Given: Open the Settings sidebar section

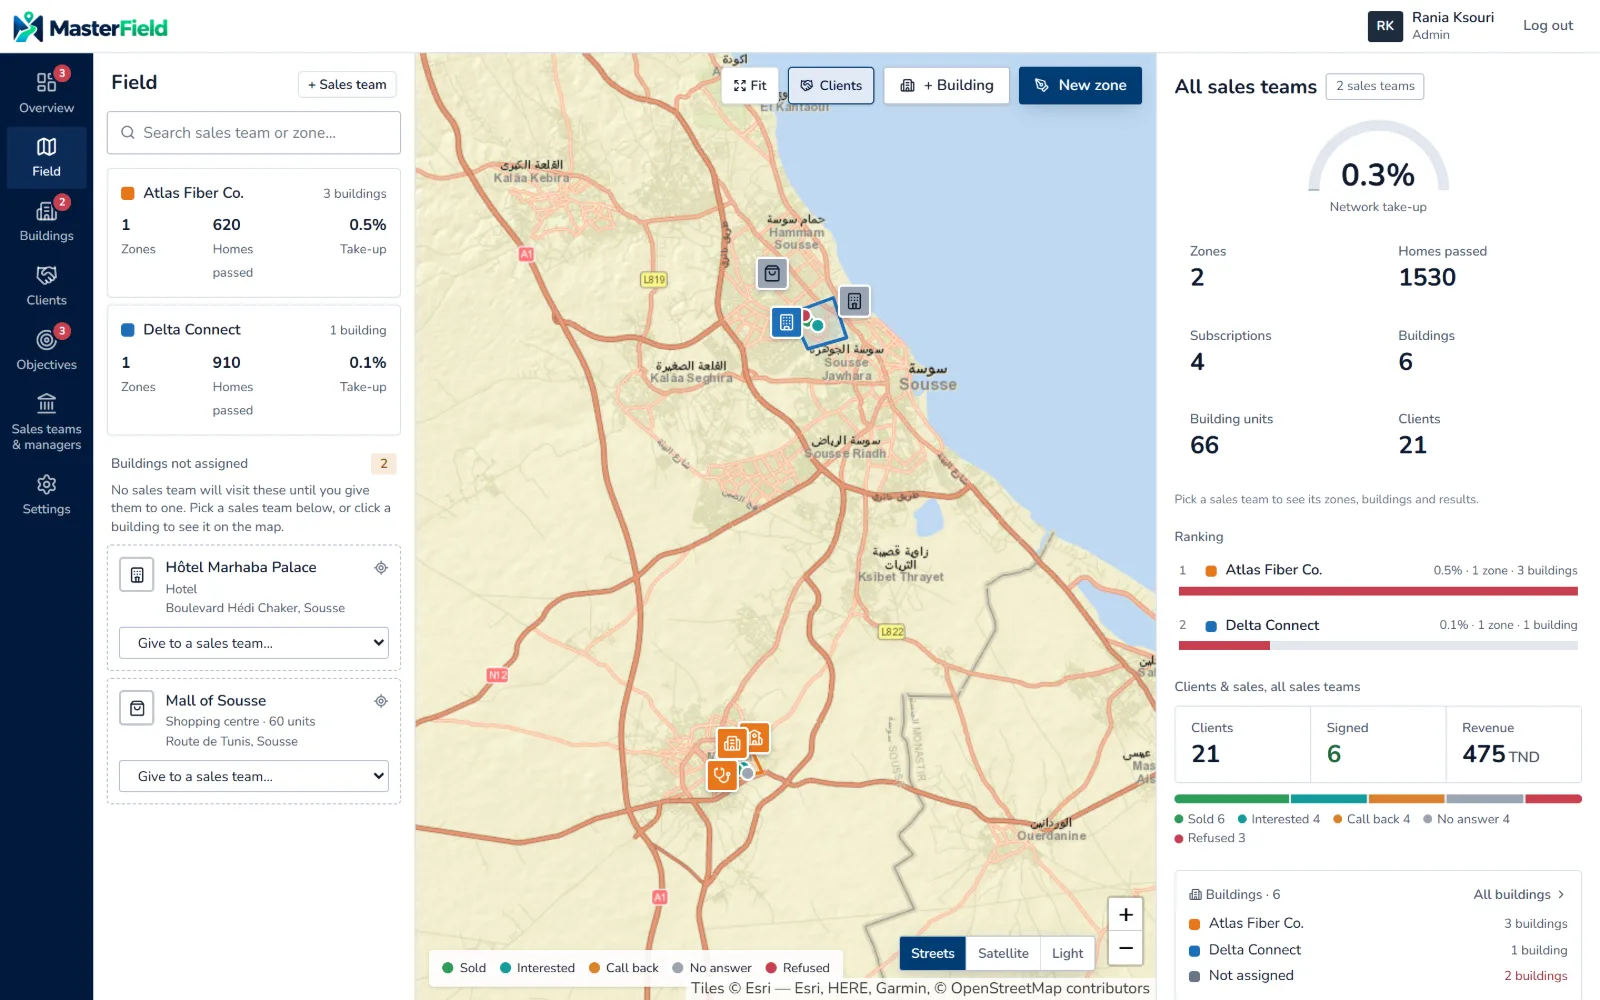Looking at the screenshot, I should [x=46, y=494].
